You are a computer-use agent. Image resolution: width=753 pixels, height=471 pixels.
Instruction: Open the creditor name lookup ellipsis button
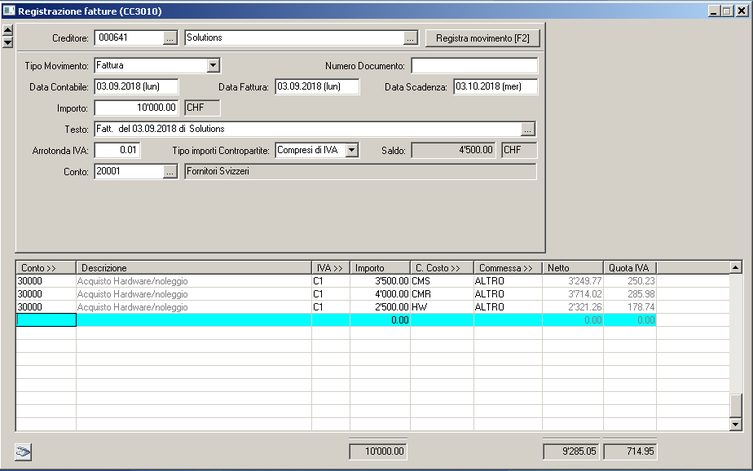coord(410,38)
